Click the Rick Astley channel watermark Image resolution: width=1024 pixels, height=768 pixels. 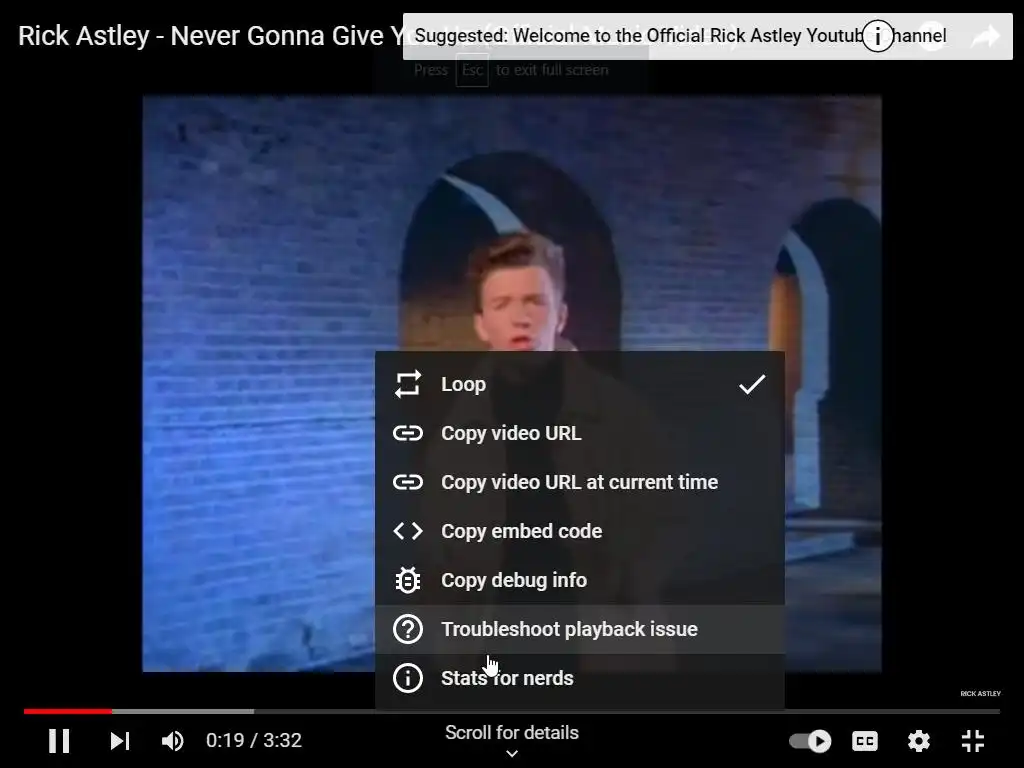tap(980, 694)
